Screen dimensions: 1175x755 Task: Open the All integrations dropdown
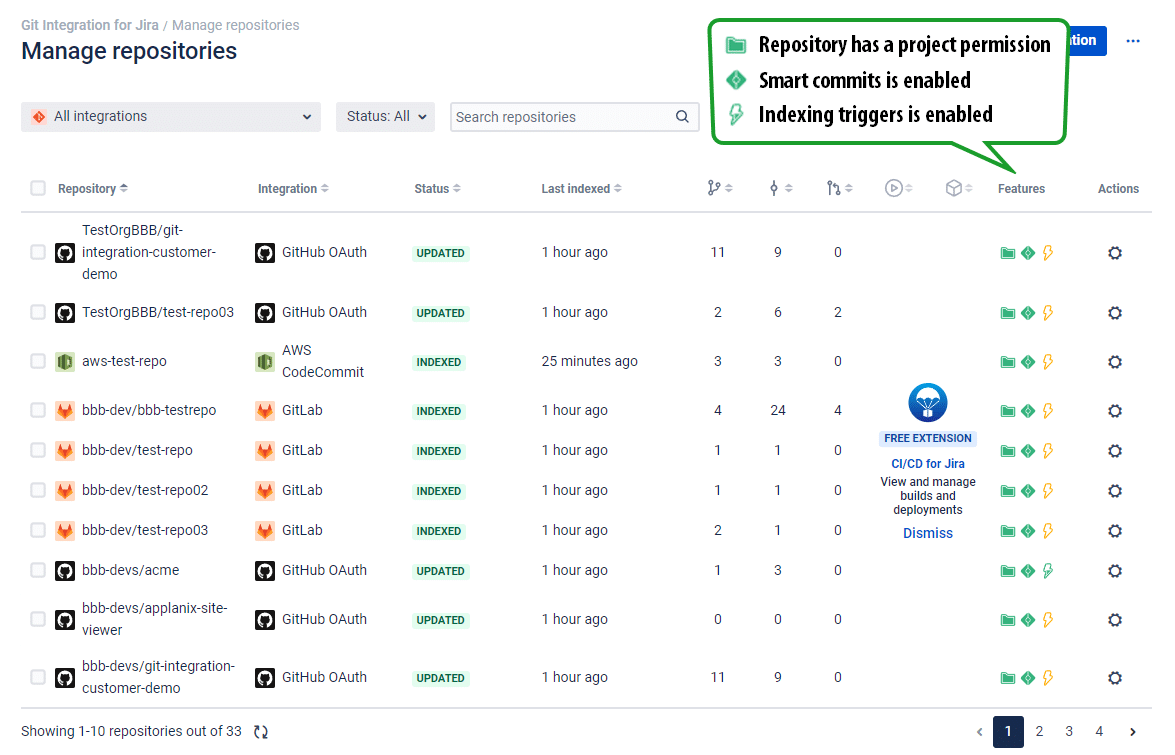(171, 117)
